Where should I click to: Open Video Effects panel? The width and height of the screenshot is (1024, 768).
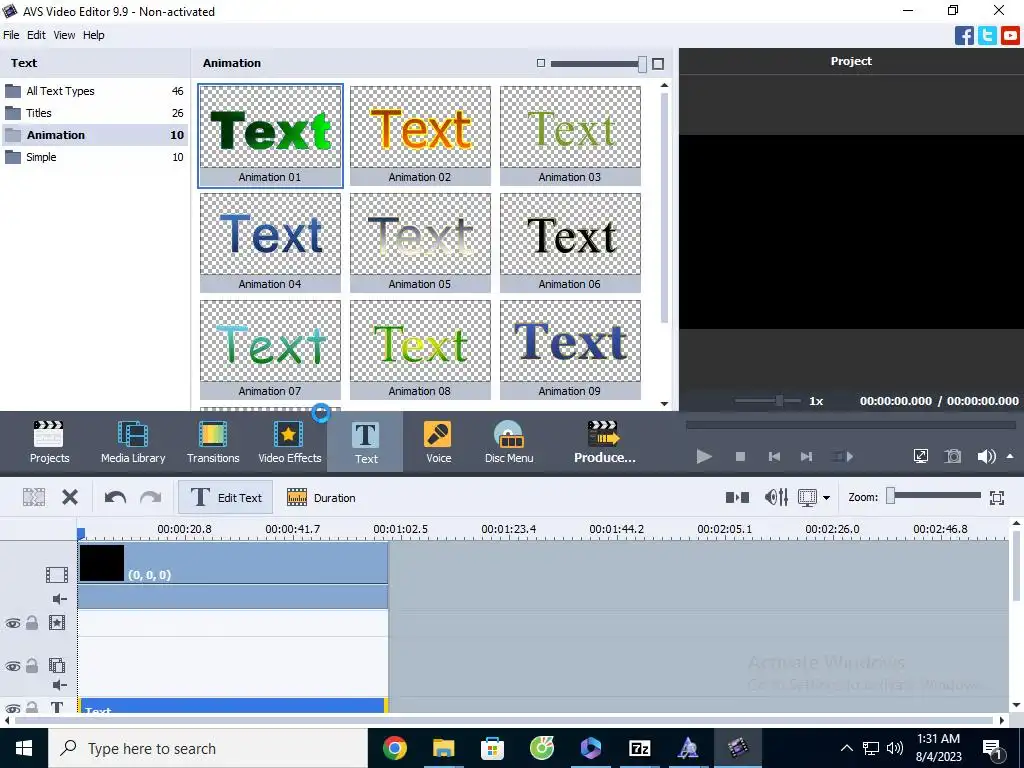point(289,442)
